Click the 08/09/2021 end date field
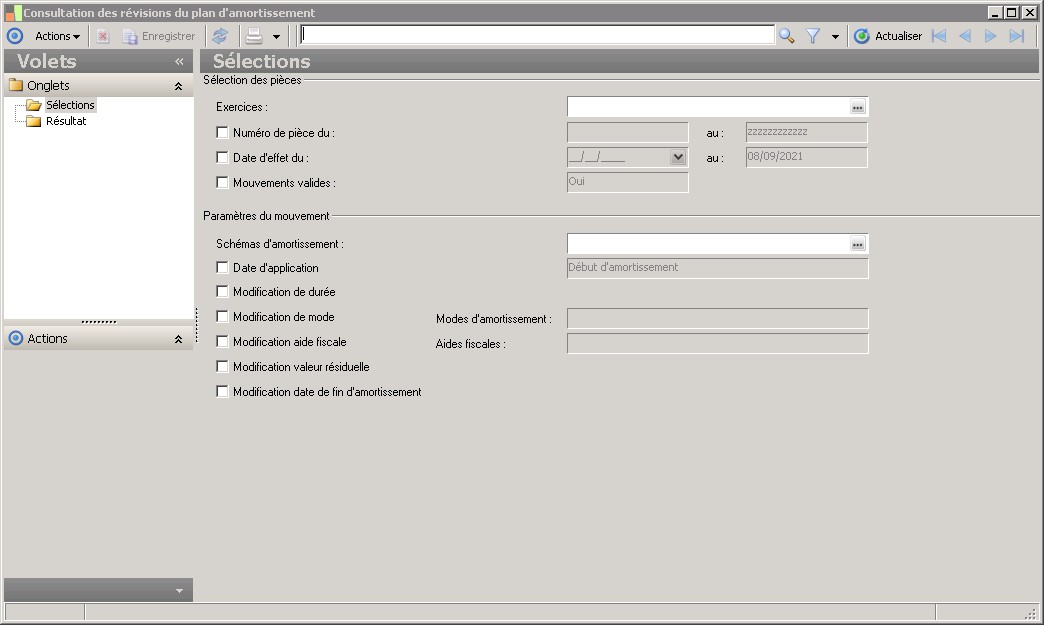 807,157
